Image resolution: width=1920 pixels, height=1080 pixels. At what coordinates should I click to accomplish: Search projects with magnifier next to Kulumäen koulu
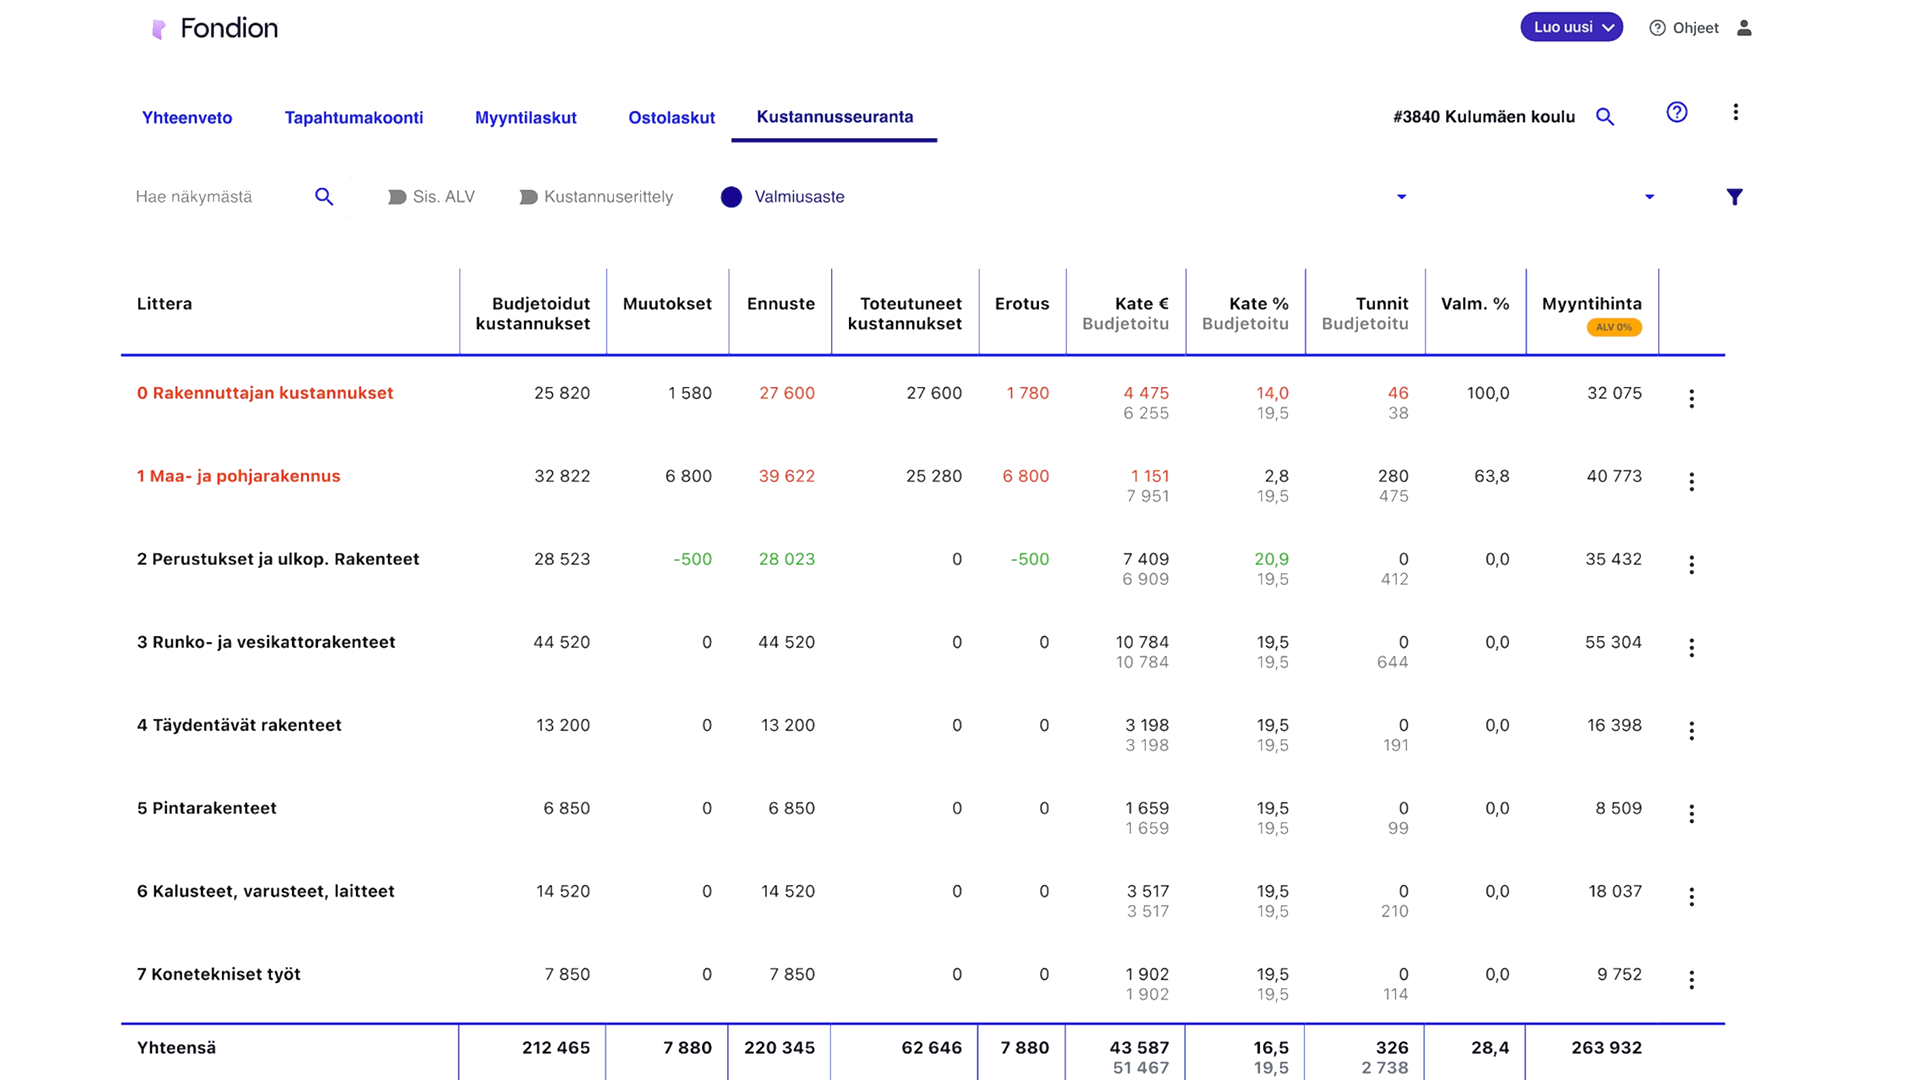pos(1605,117)
